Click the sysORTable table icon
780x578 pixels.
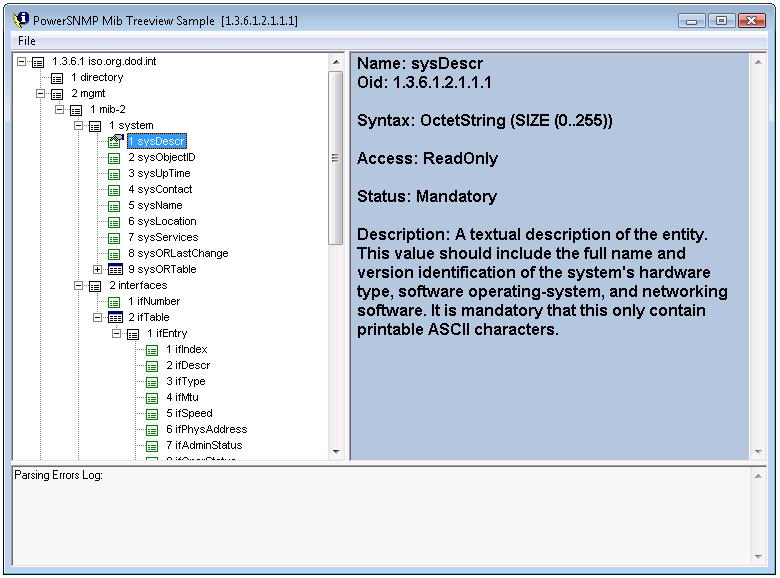pos(114,270)
